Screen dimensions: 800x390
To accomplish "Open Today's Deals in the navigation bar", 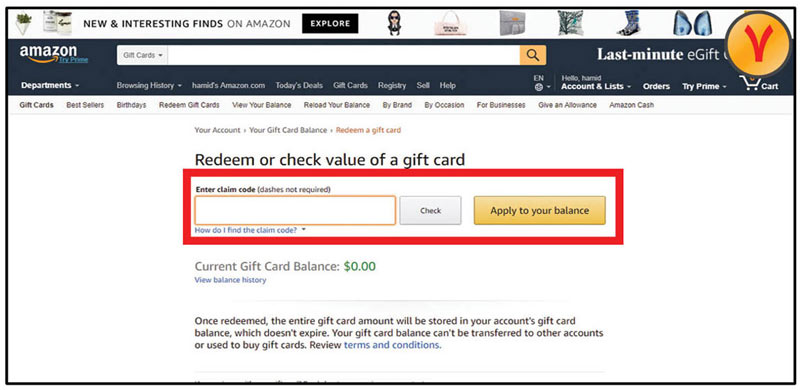I will pos(299,85).
